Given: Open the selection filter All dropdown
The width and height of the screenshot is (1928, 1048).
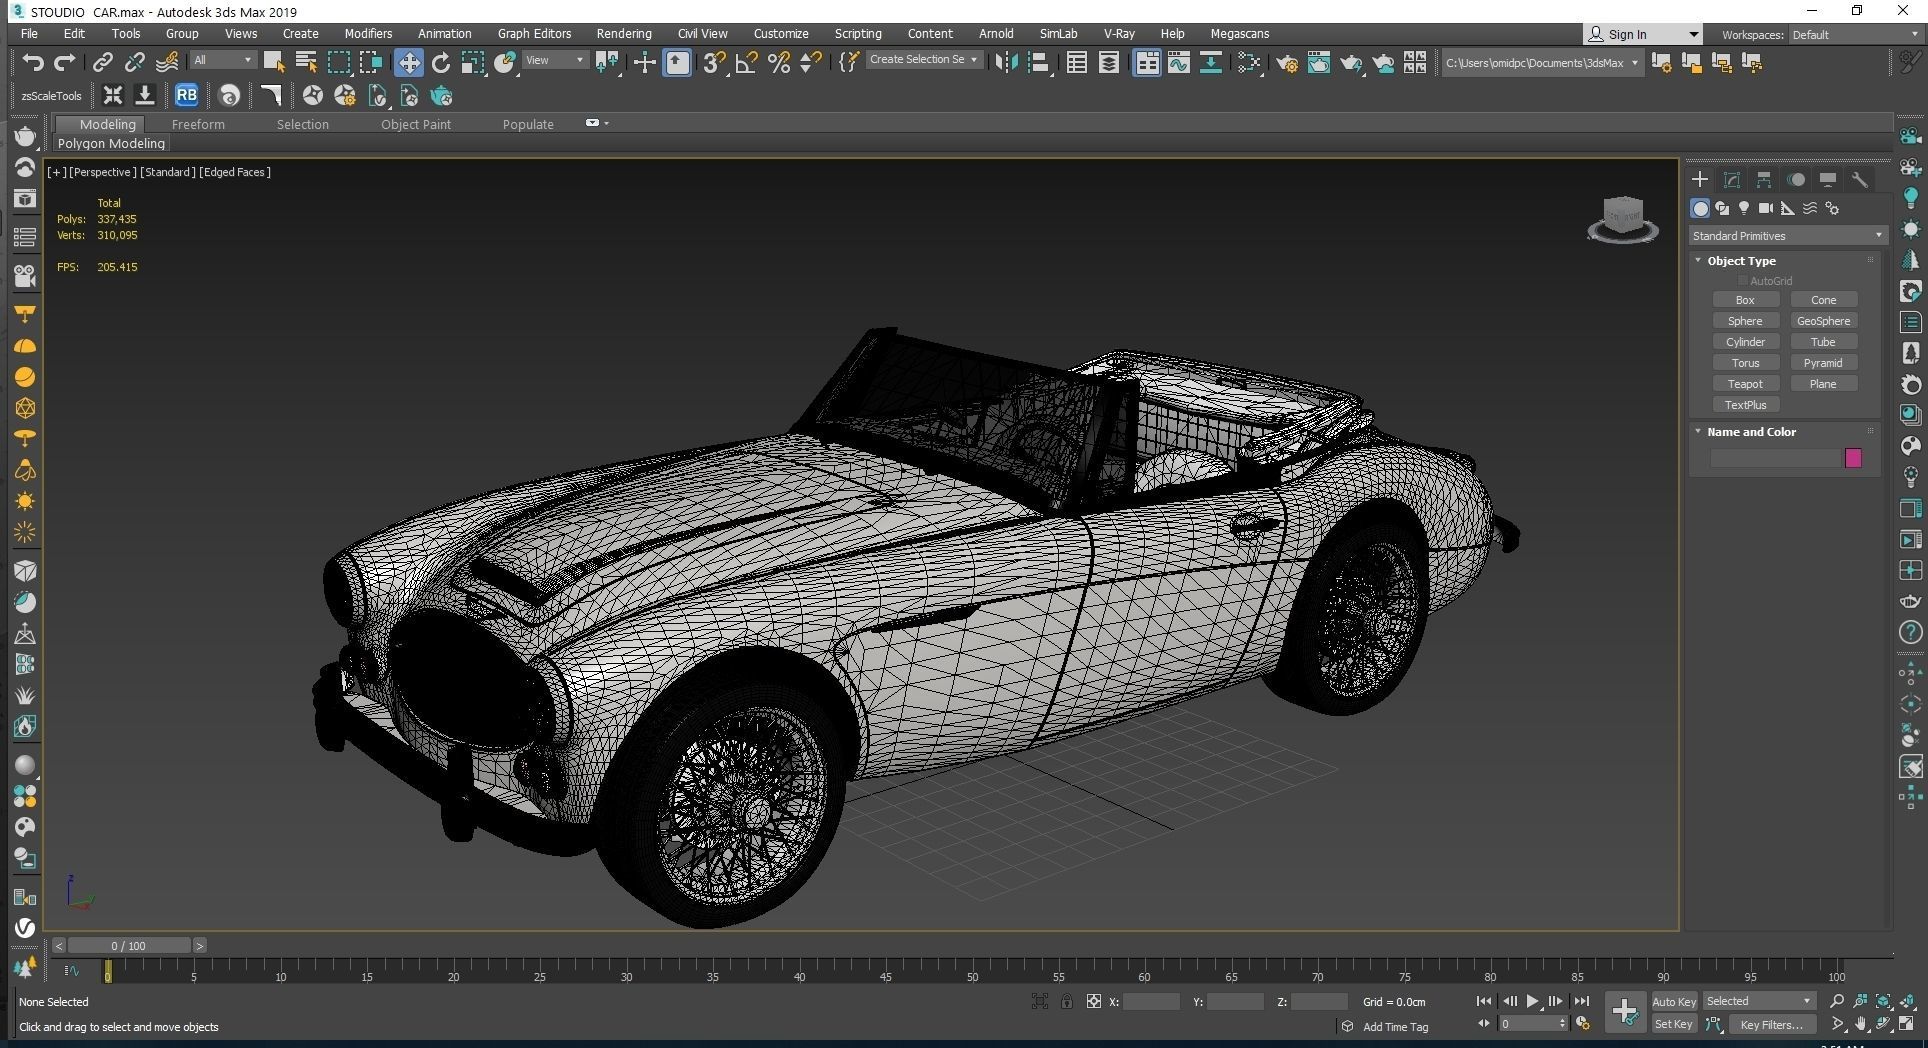Looking at the screenshot, I should click(x=222, y=61).
